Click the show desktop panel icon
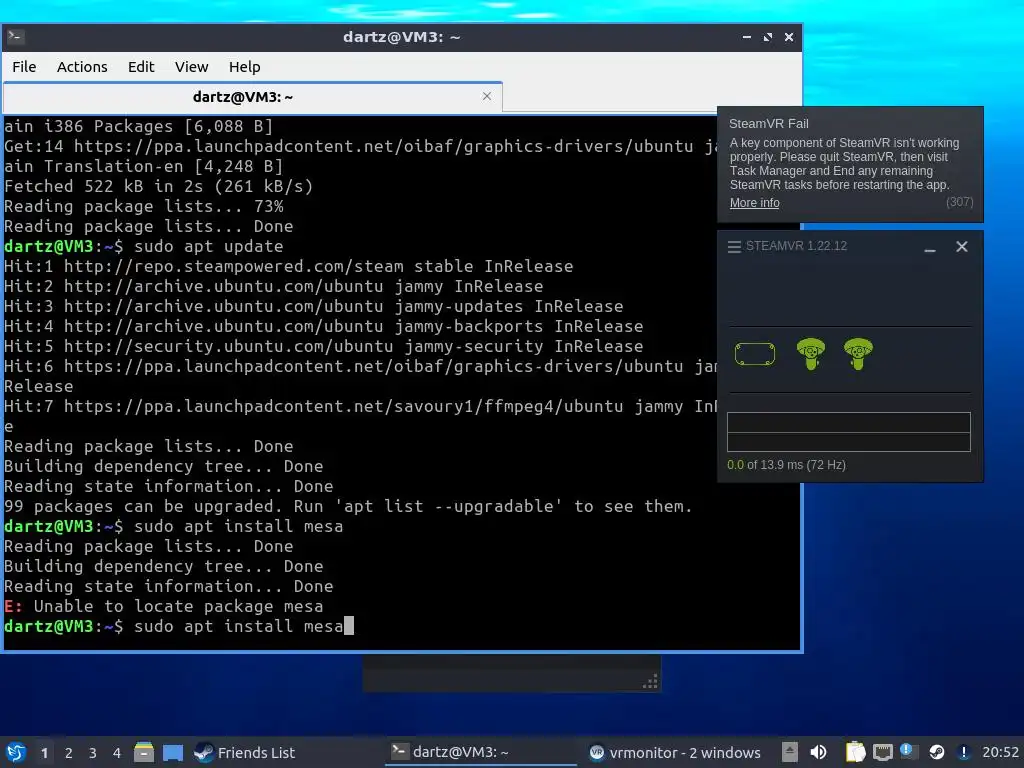The image size is (1024, 768). 172,752
